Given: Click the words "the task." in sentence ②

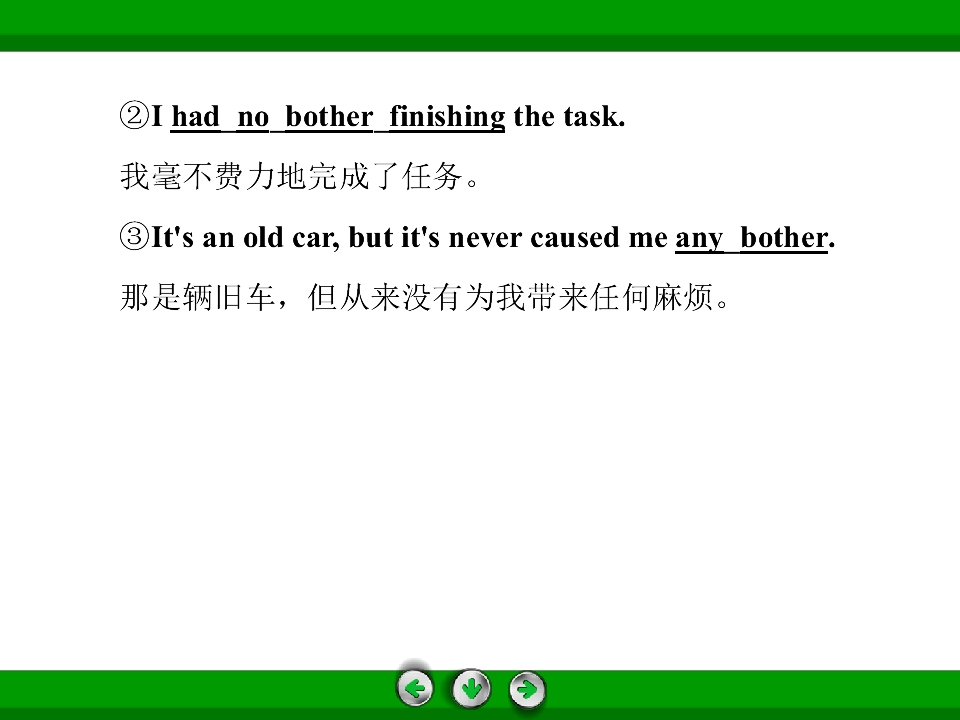Looking at the screenshot, I should pyautogui.click(x=569, y=116).
